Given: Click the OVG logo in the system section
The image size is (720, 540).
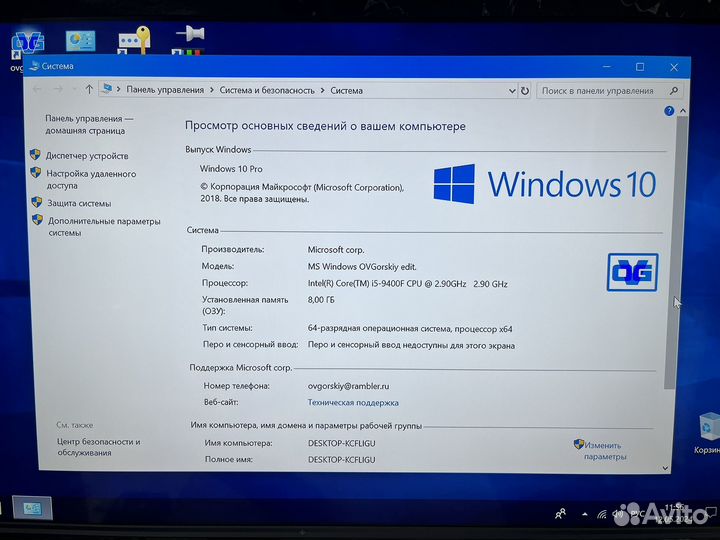Looking at the screenshot, I should (633, 272).
